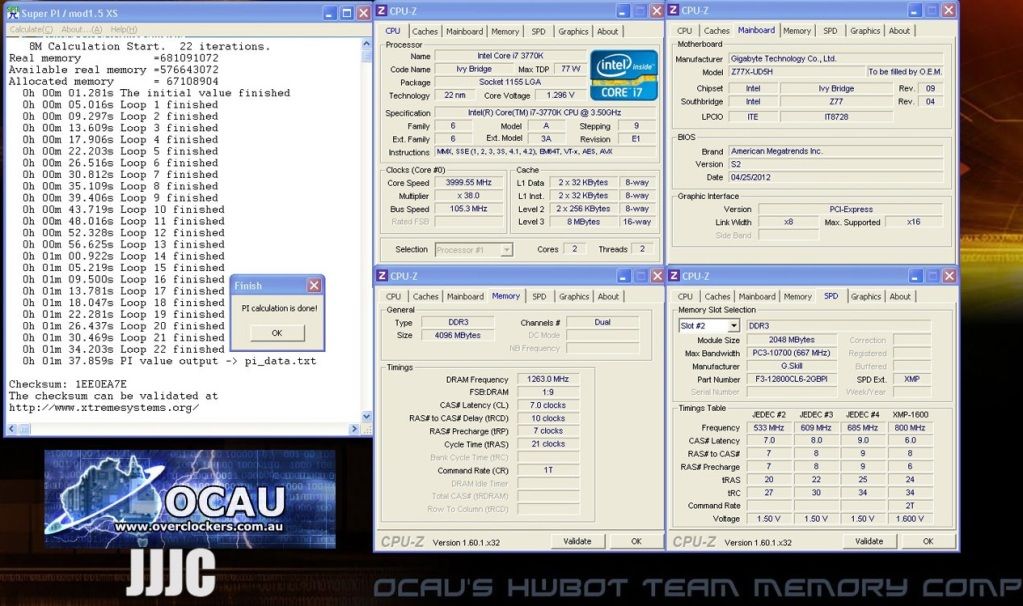1023x606 pixels.
Task: Open the Slot #2 memory slot dropdown
Action: (733, 326)
